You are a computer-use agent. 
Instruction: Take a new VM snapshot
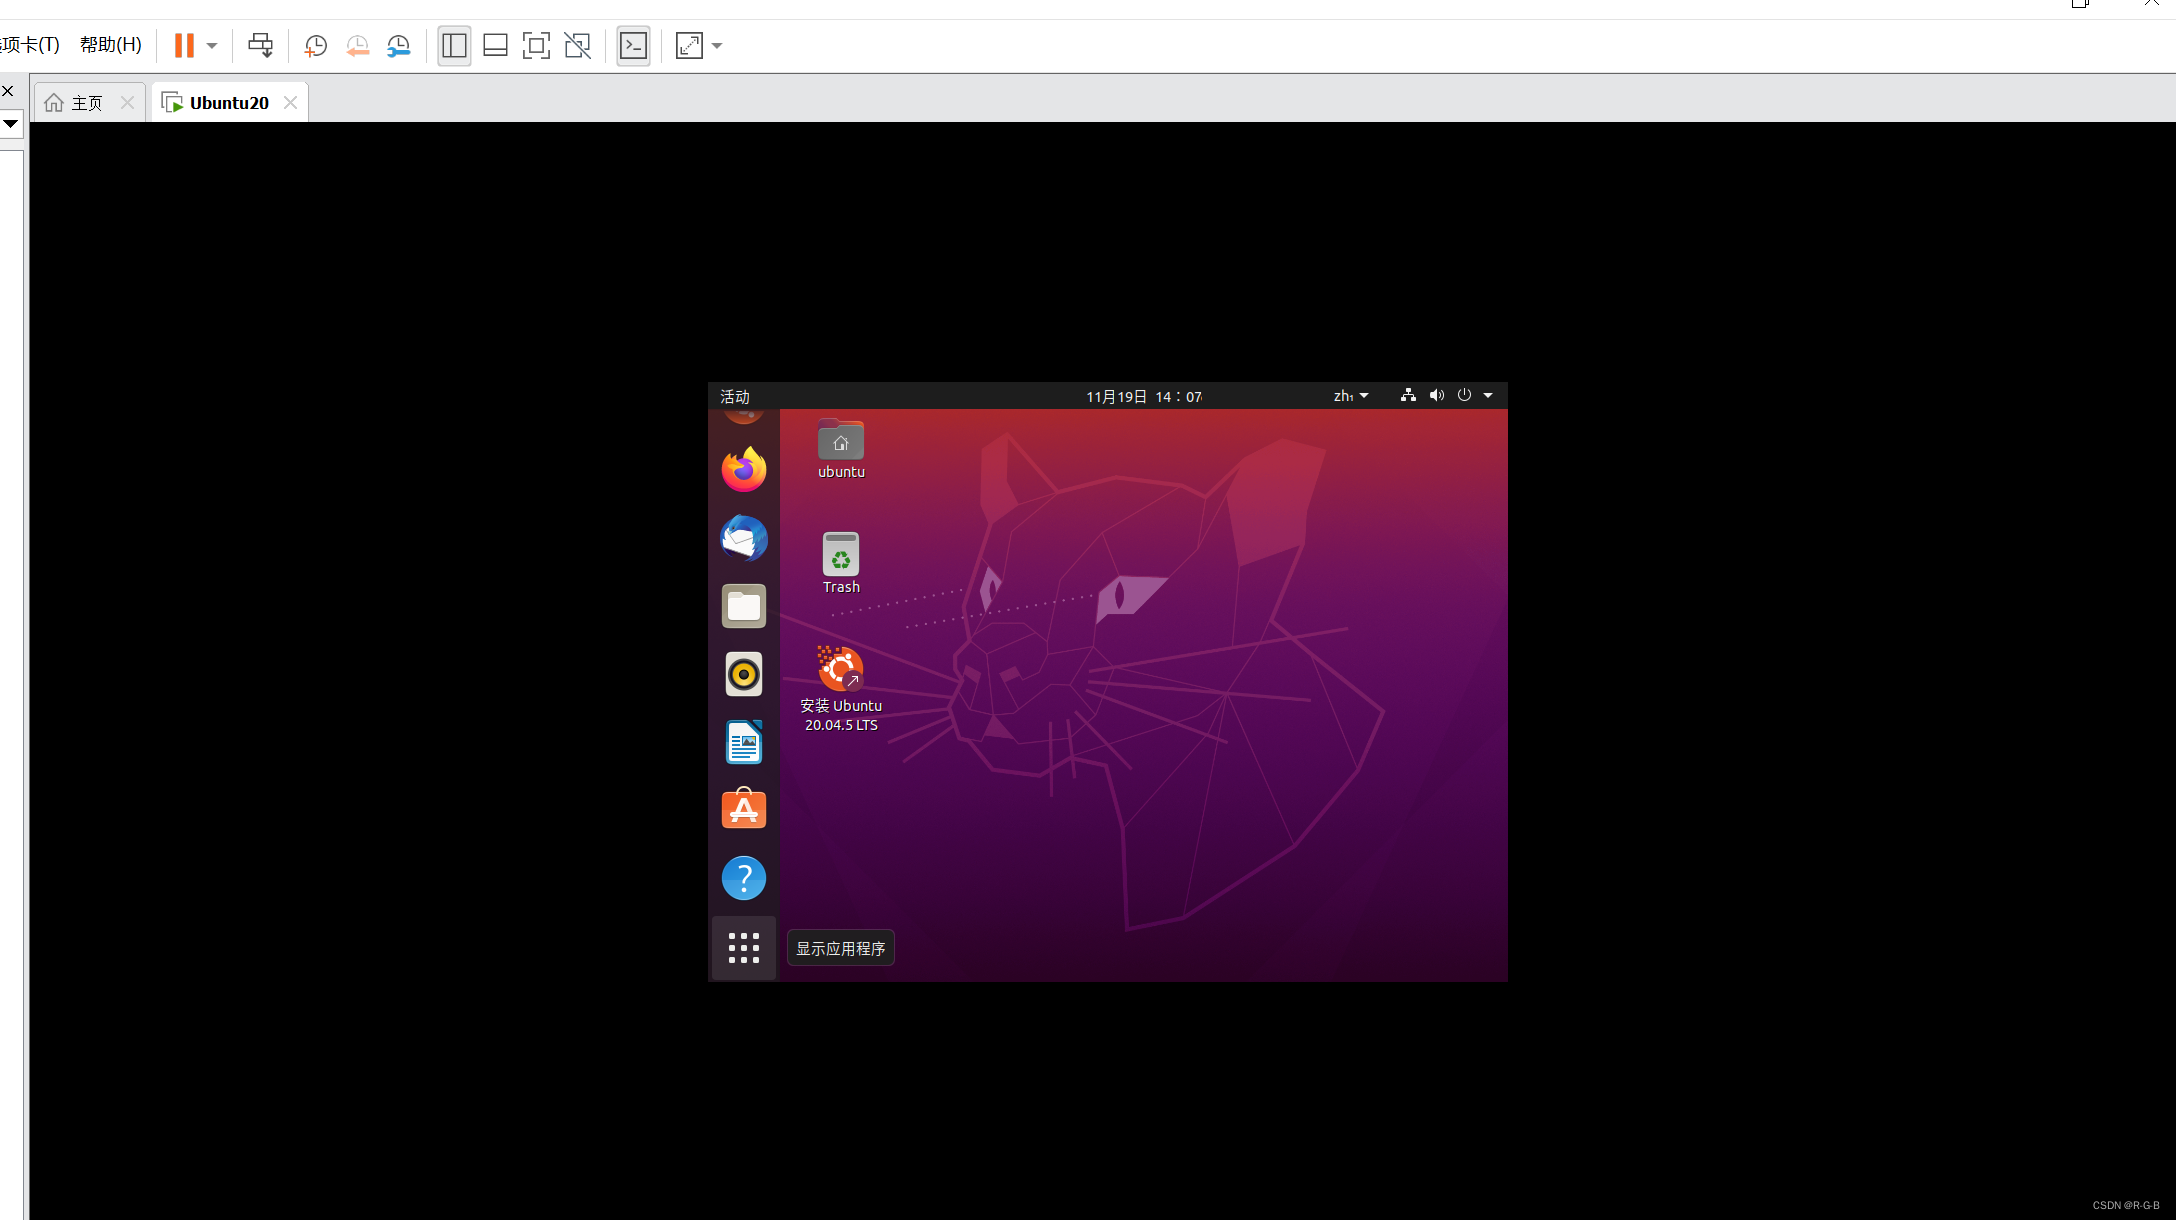(315, 45)
